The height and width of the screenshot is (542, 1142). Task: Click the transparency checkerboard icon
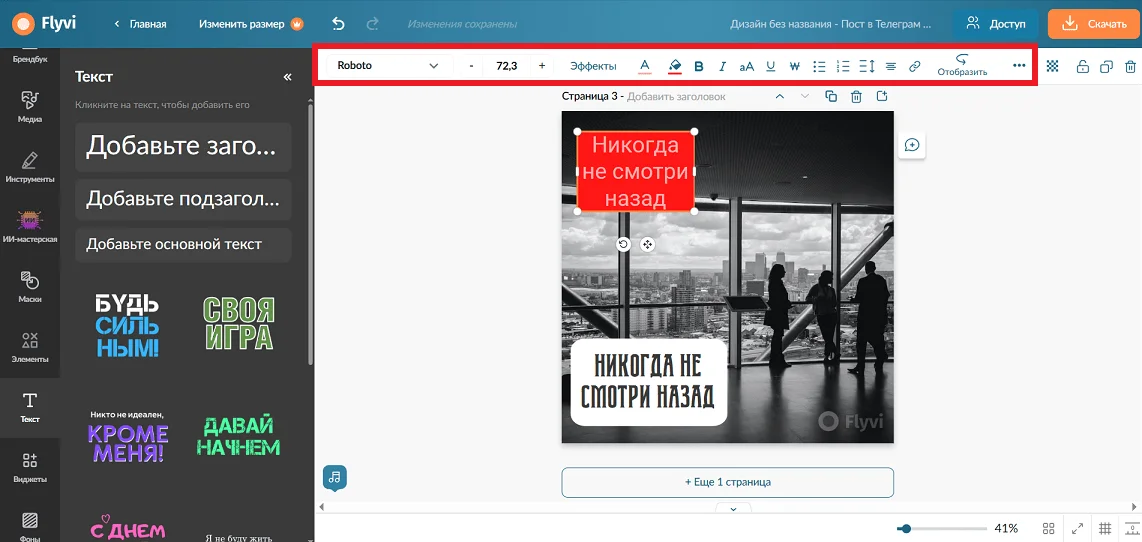tap(1052, 66)
